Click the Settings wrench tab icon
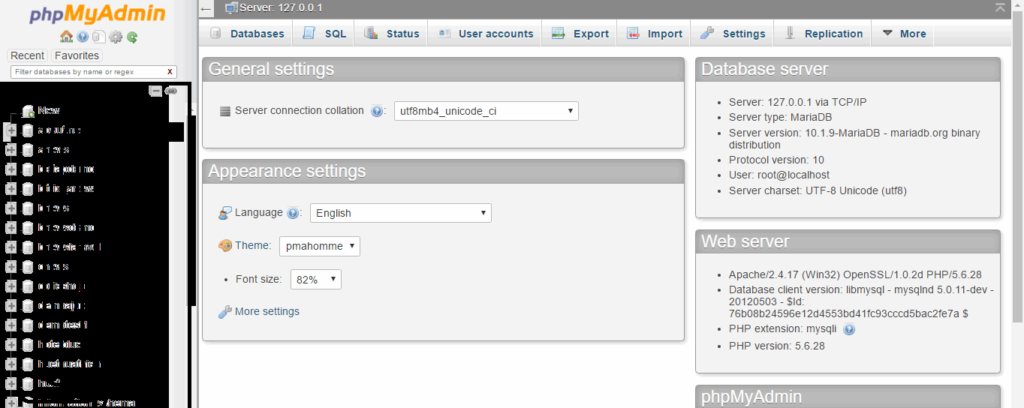The height and width of the screenshot is (408, 1024). [x=707, y=34]
